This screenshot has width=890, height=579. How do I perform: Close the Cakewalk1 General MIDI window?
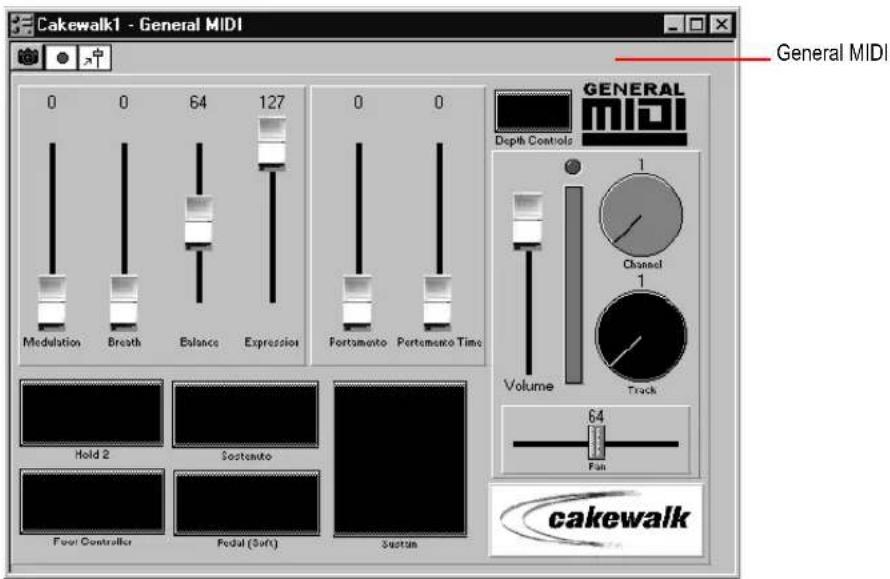(x=721, y=24)
